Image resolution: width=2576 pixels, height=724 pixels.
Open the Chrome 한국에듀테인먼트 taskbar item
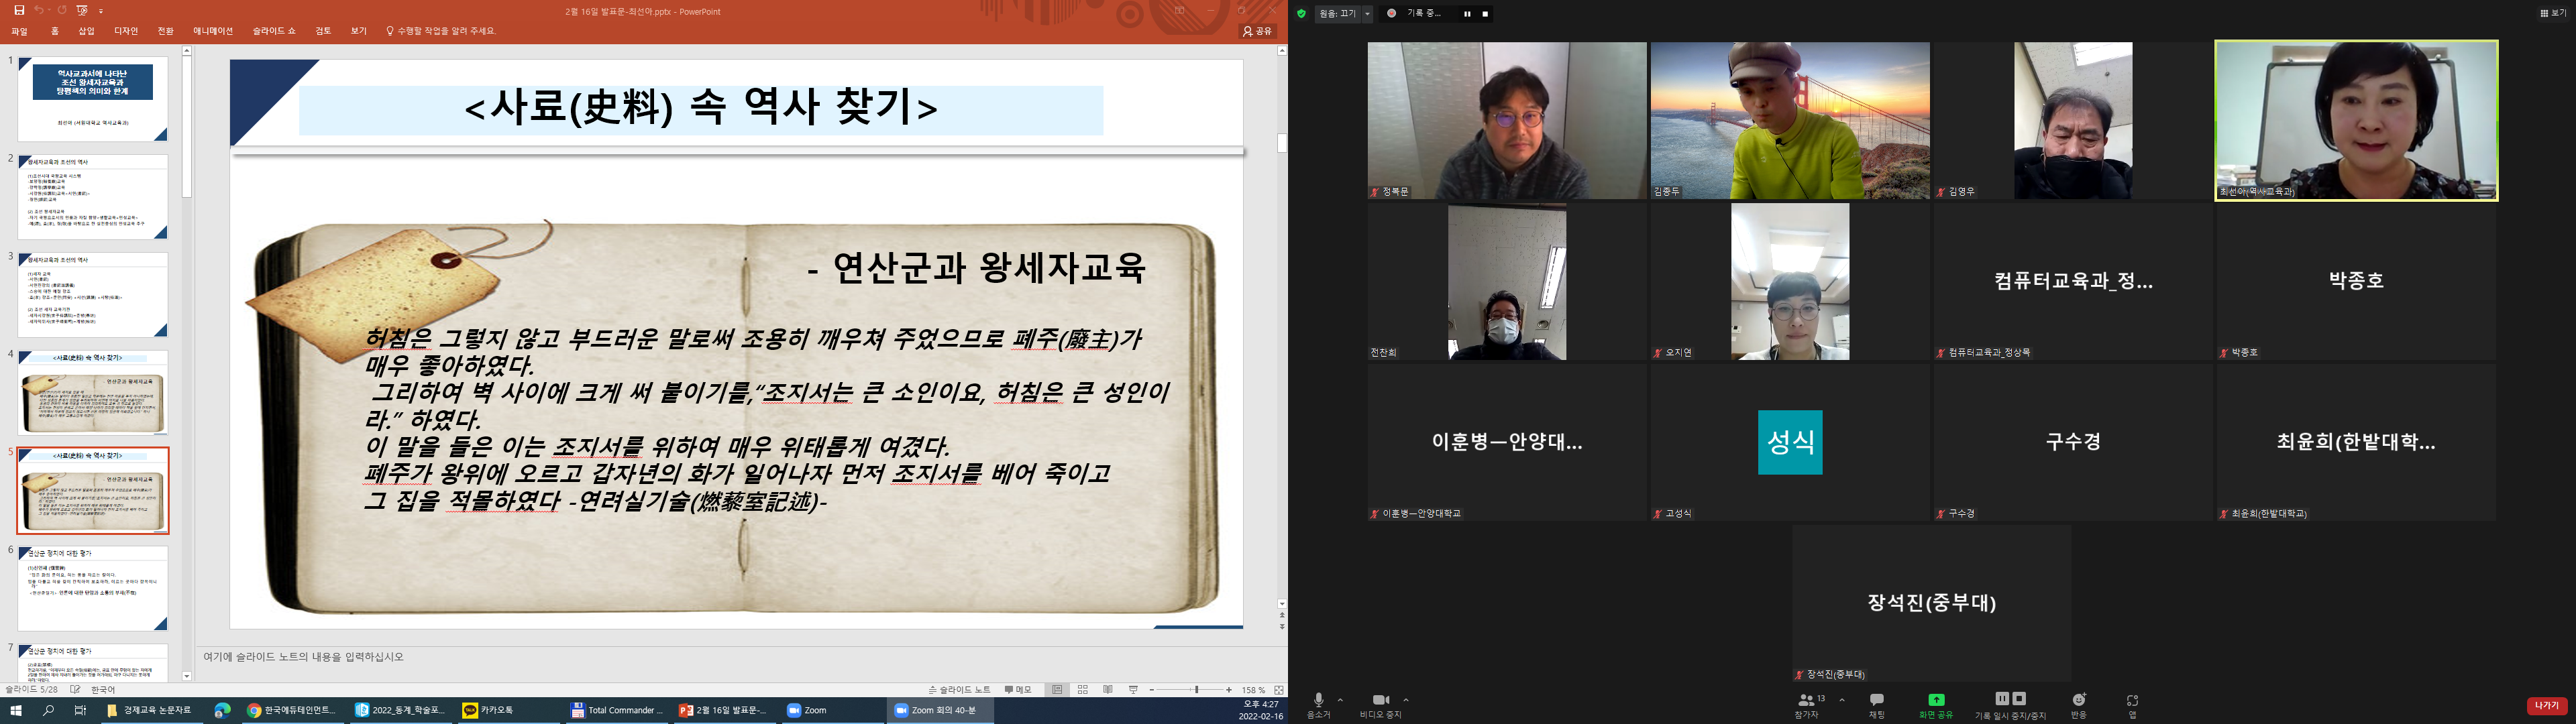tap(293, 711)
